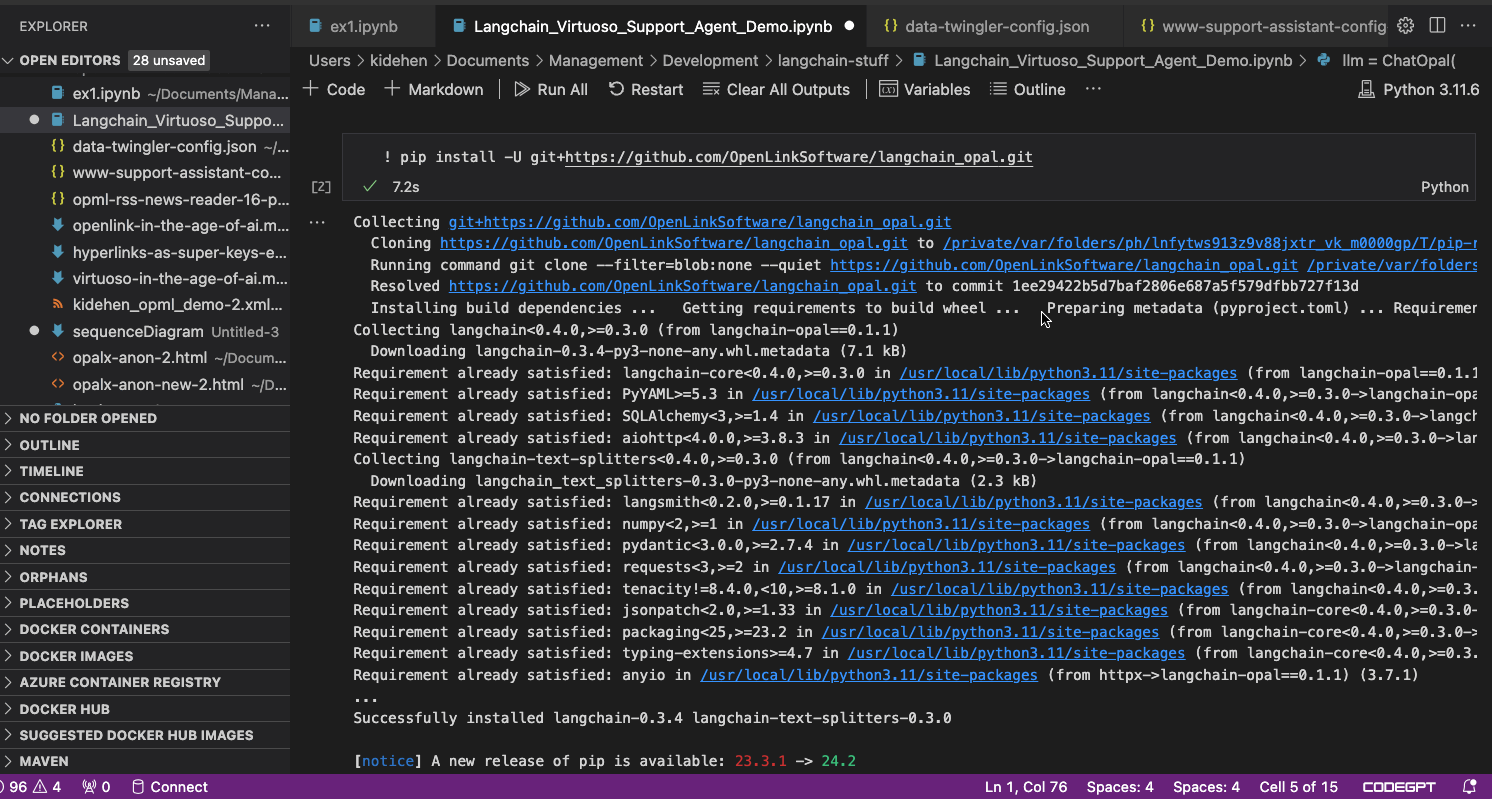The width and height of the screenshot is (1492, 799).
Task: Click 28 unsaved badge
Action: click(169, 60)
